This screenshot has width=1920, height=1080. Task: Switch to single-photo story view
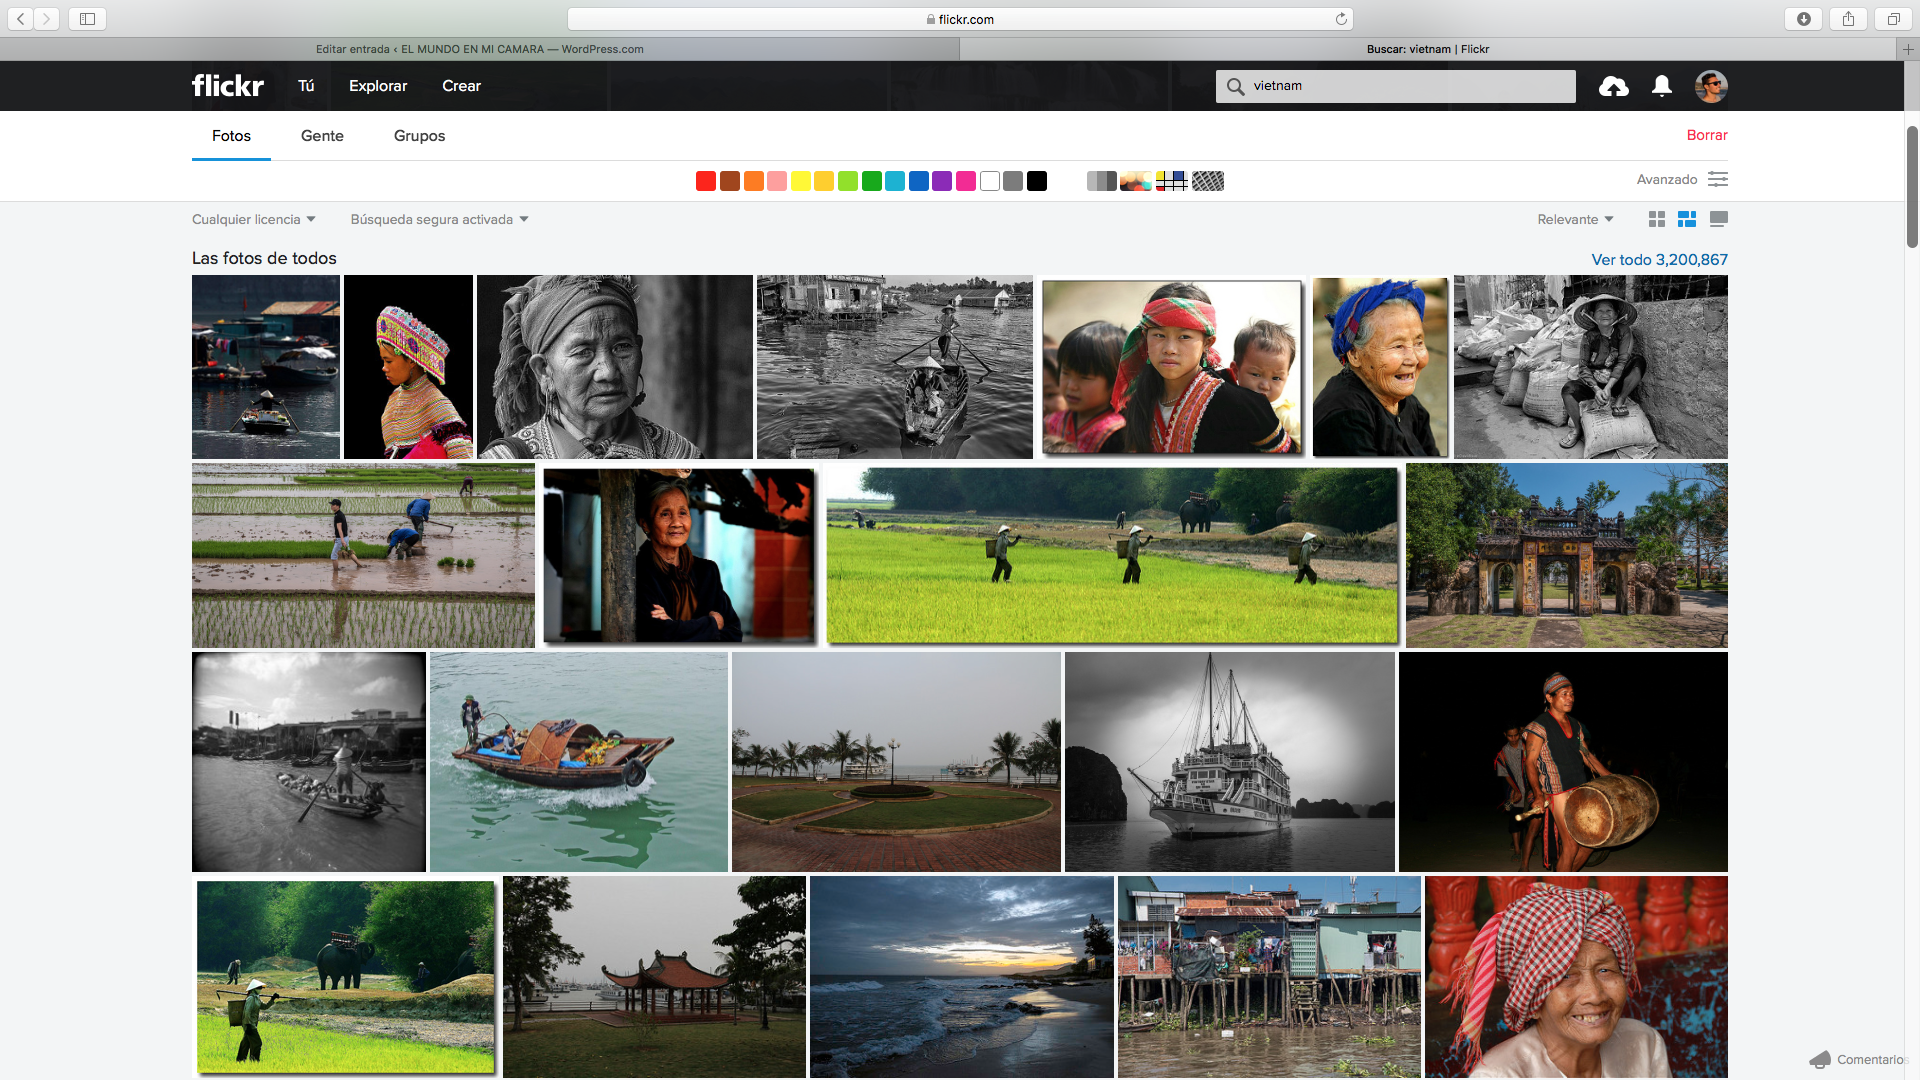[x=1719, y=219]
